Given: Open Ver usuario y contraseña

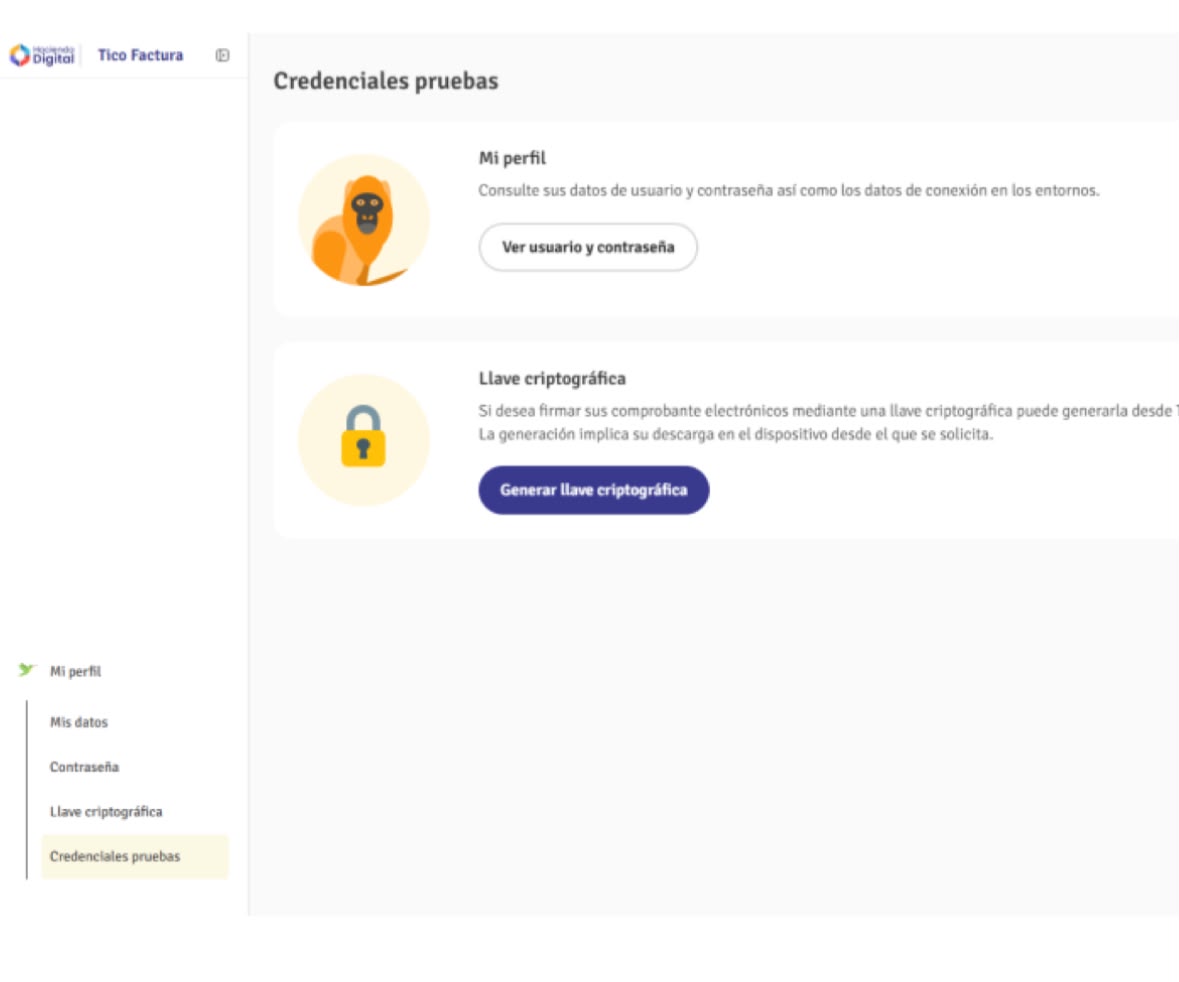Looking at the screenshot, I should [x=588, y=247].
